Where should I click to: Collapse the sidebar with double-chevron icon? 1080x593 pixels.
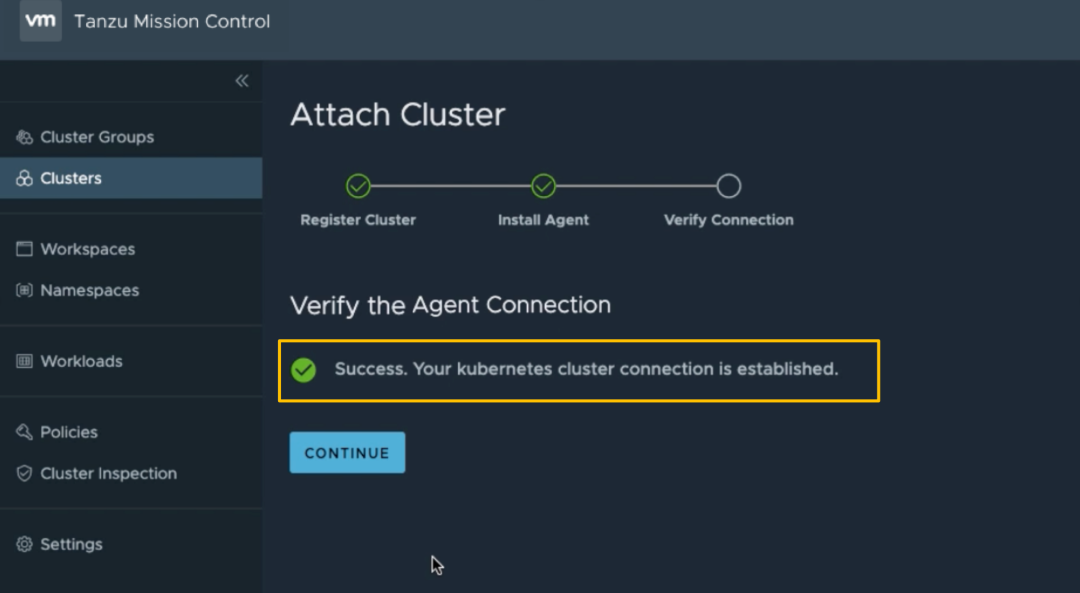pos(242,81)
